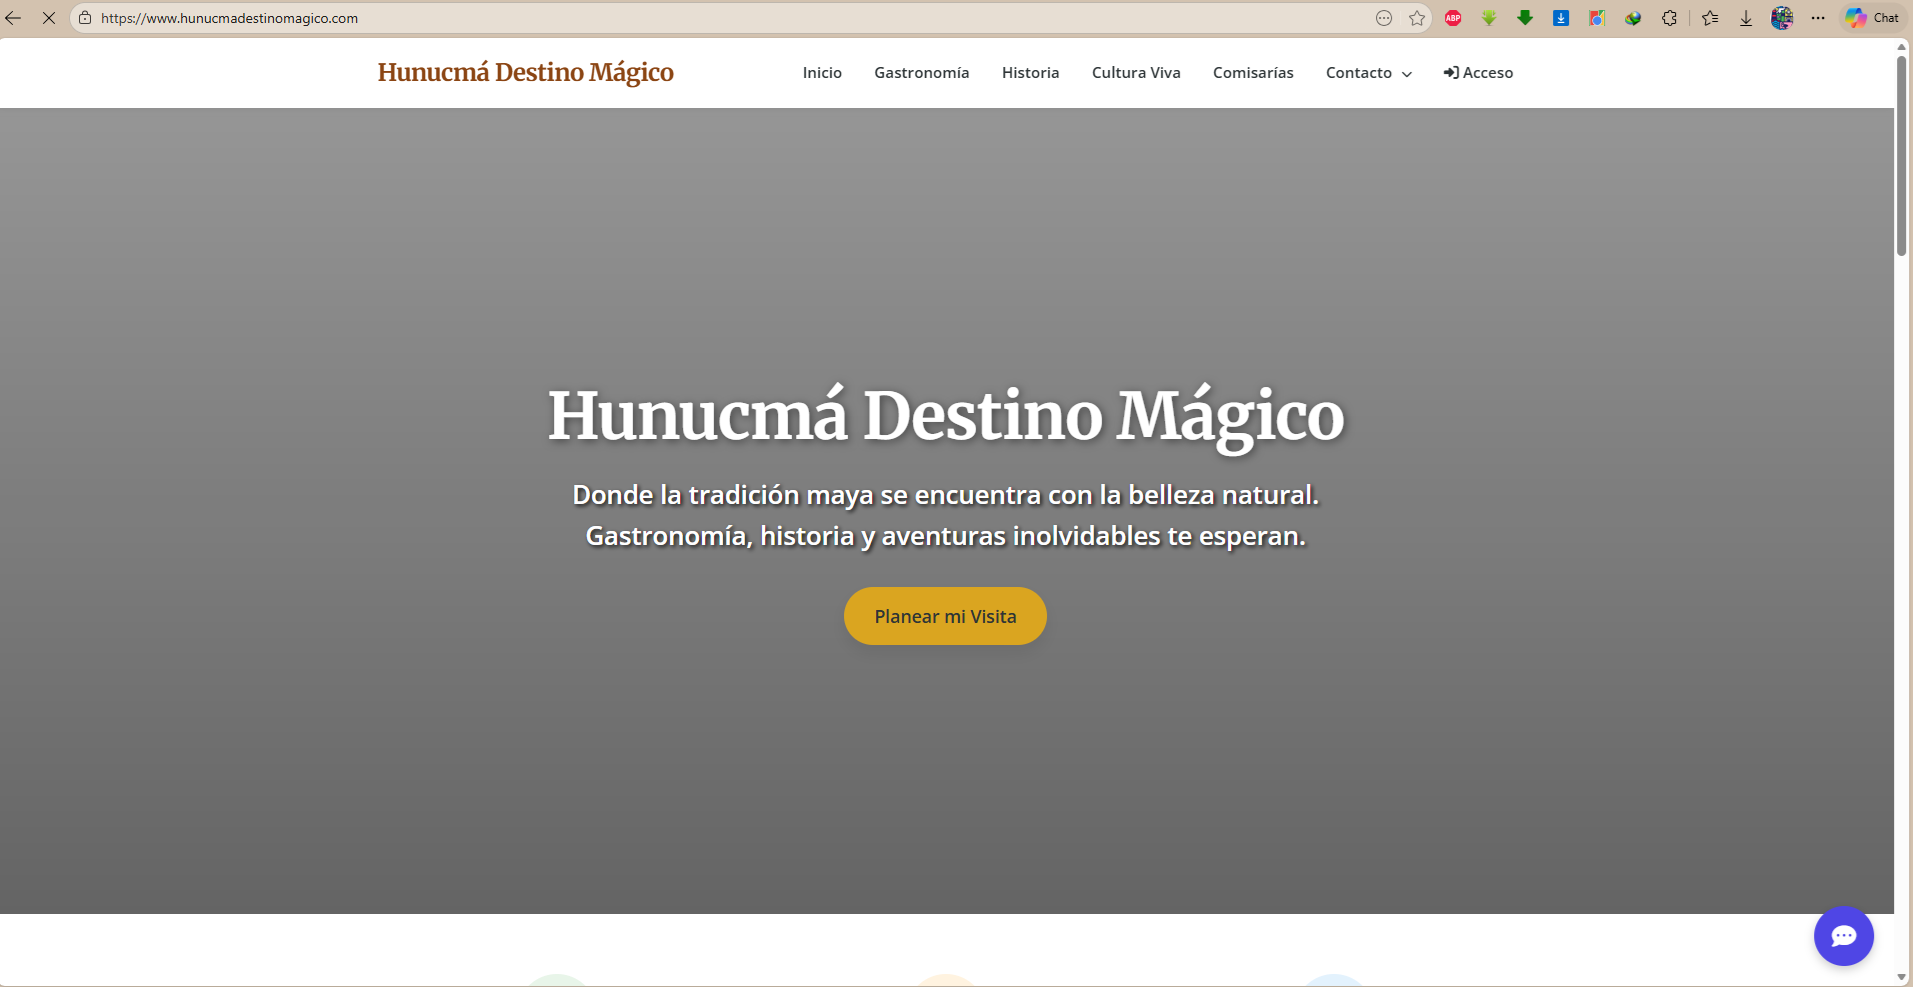
Task: Go to Inicio in the navigation
Action: tap(822, 73)
